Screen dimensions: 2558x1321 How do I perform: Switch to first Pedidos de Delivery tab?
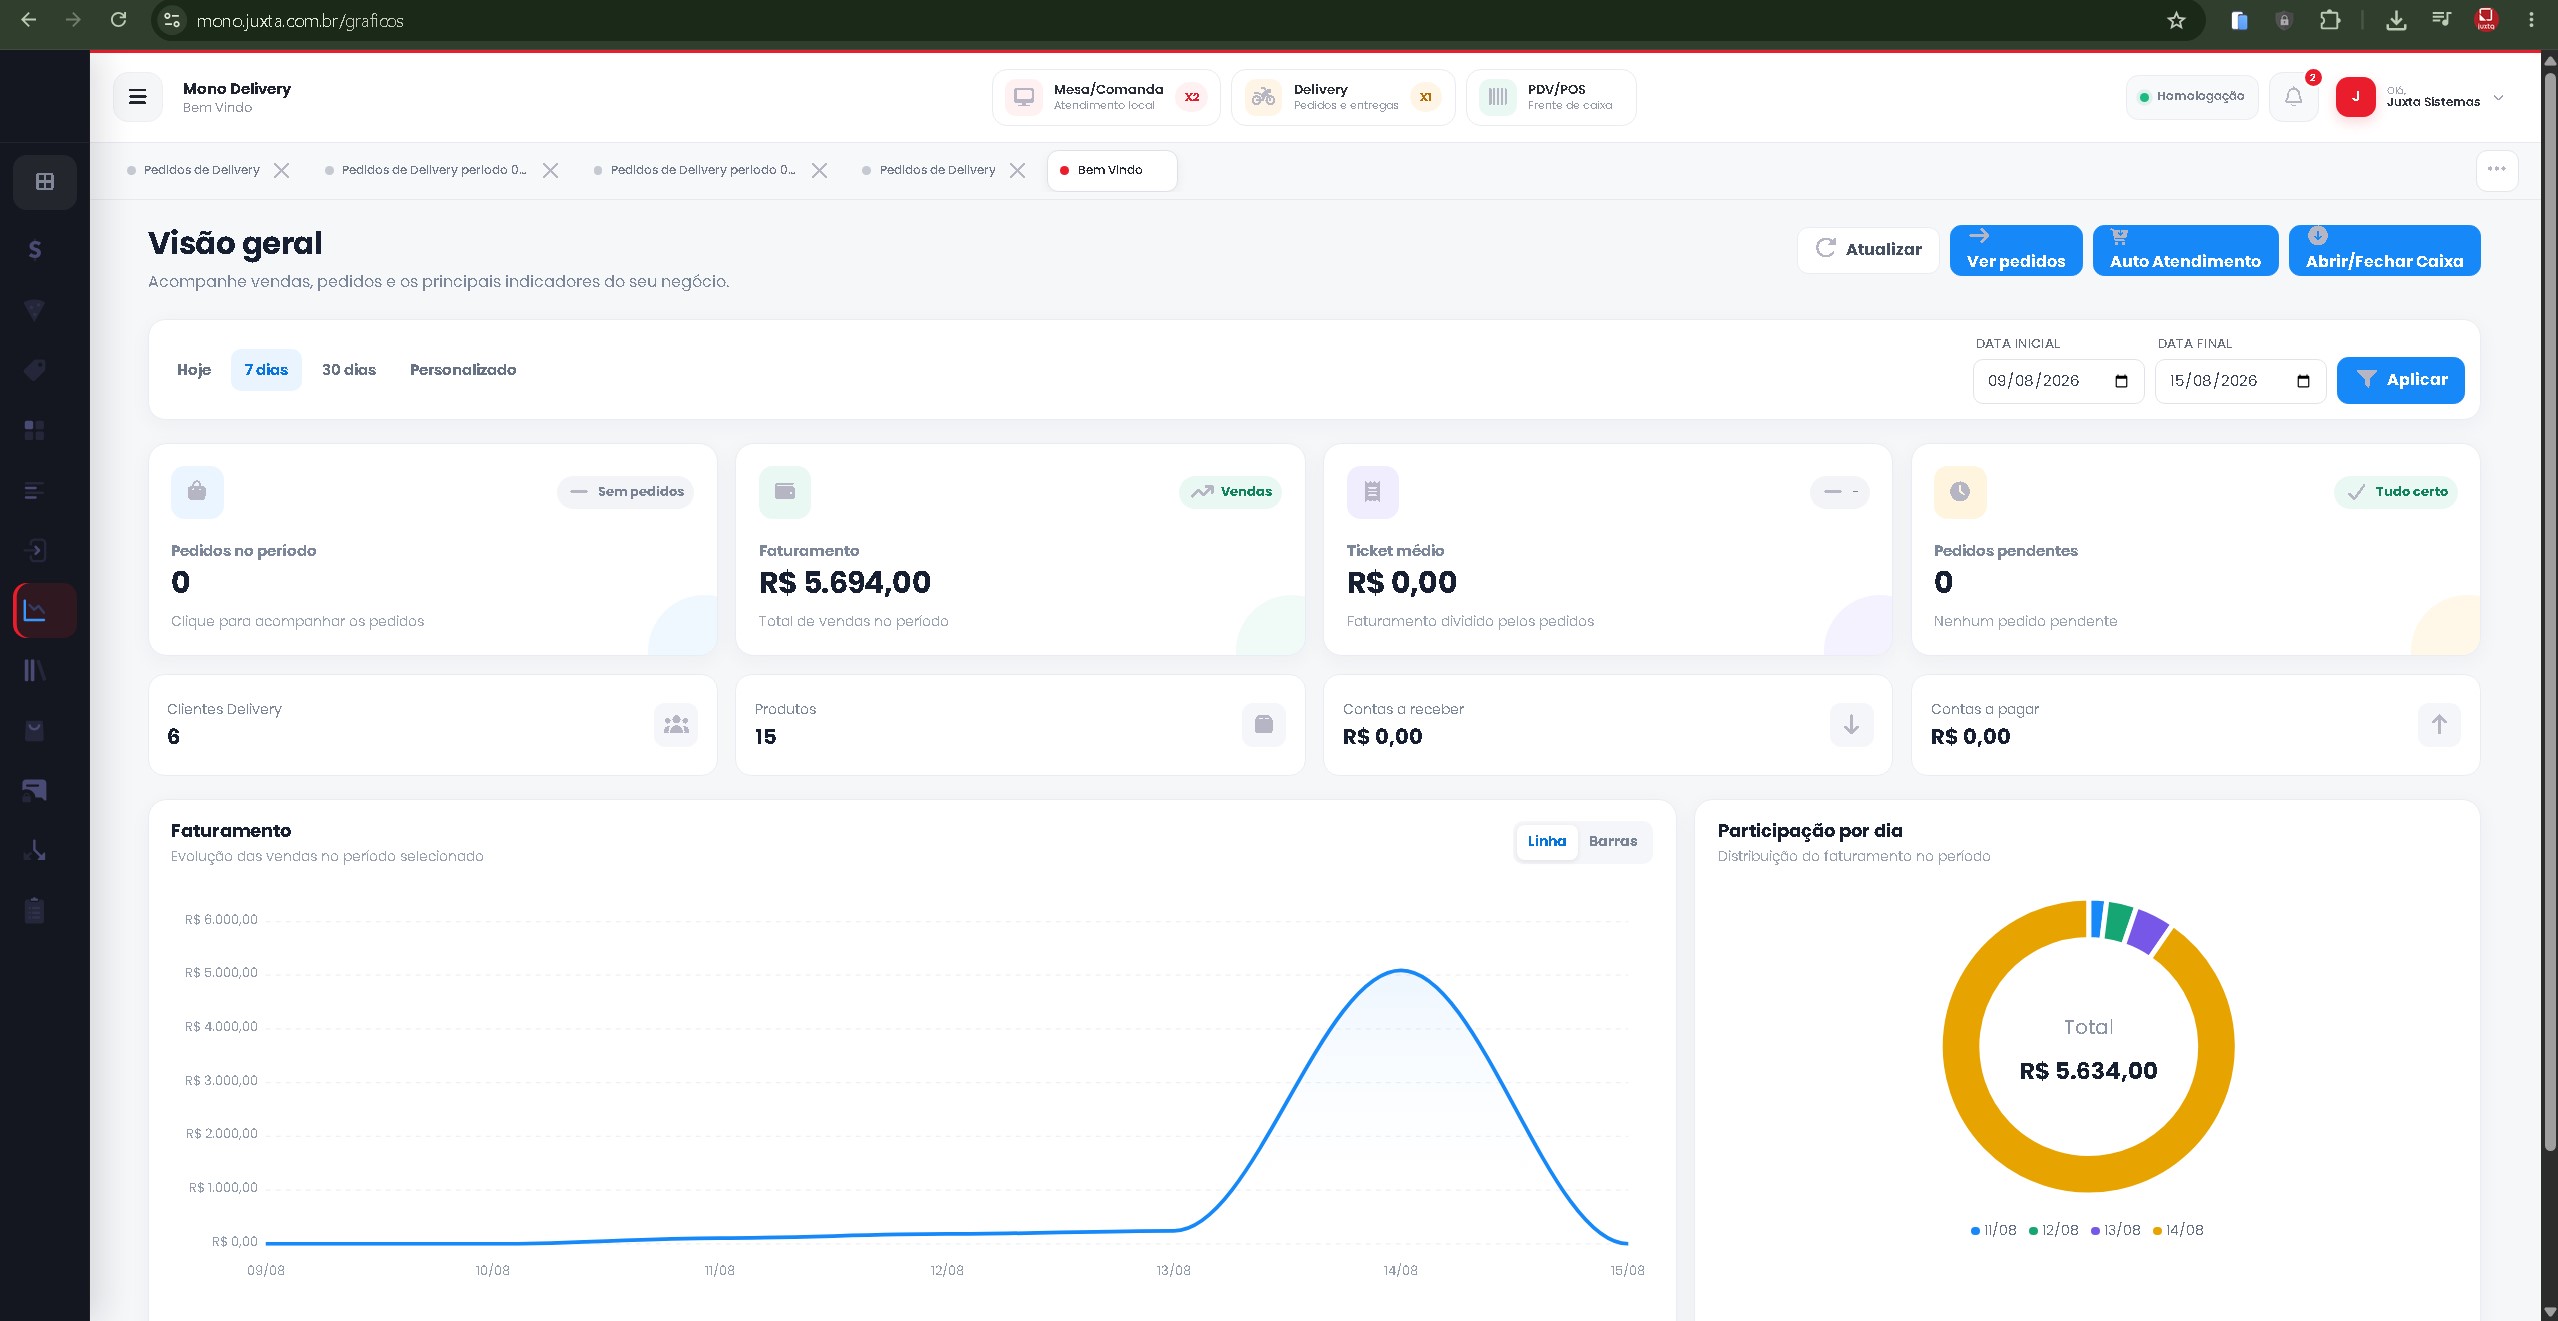point(201,170)
